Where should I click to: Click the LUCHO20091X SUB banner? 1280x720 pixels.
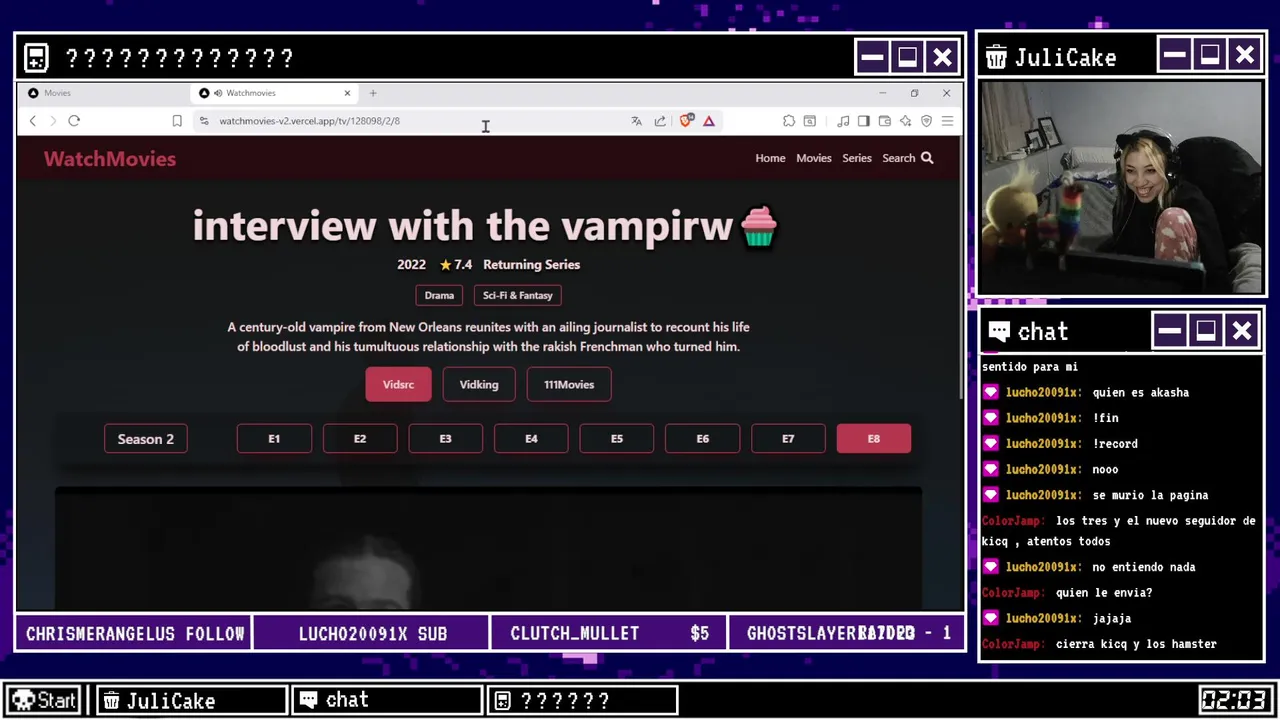coord(372,633)
